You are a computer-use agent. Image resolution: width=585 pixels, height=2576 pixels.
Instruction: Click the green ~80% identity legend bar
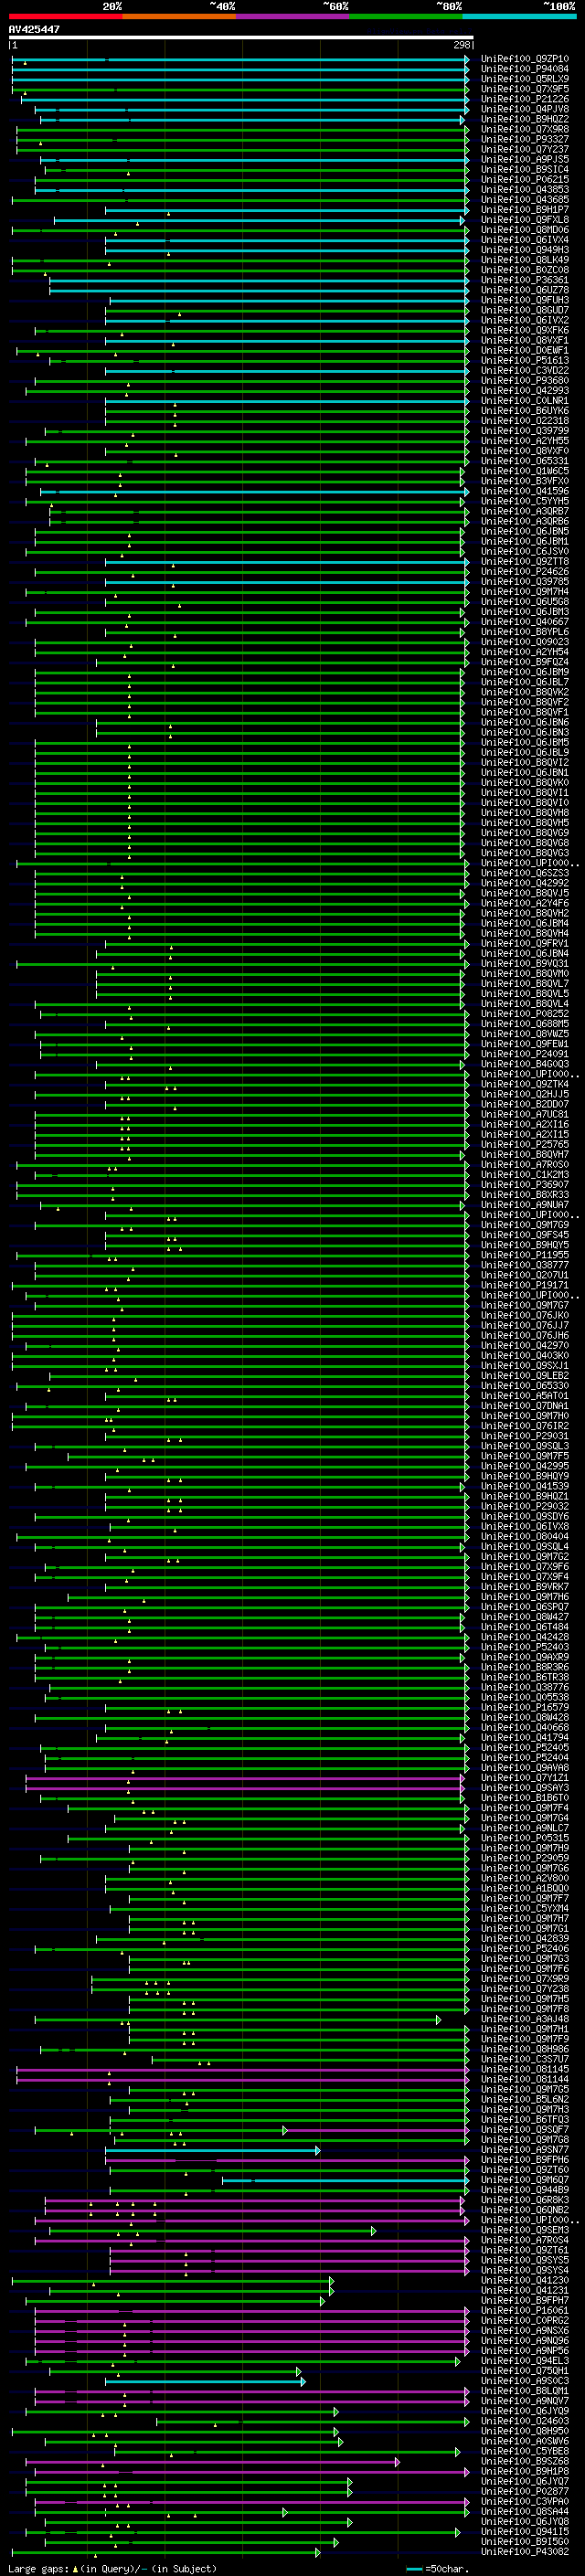click(406, 16)
